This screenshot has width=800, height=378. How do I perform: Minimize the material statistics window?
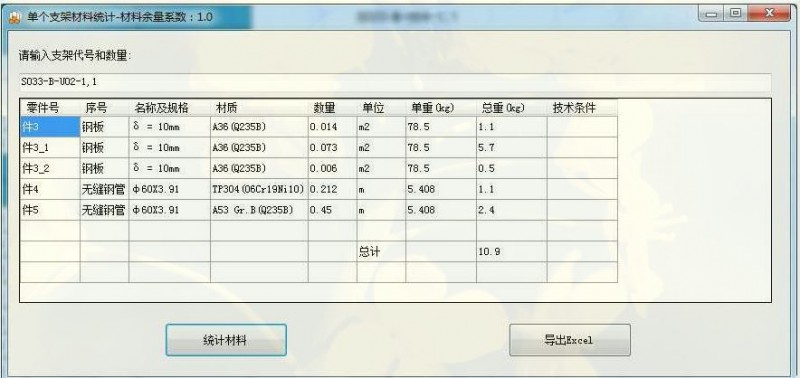coord(712,14)
